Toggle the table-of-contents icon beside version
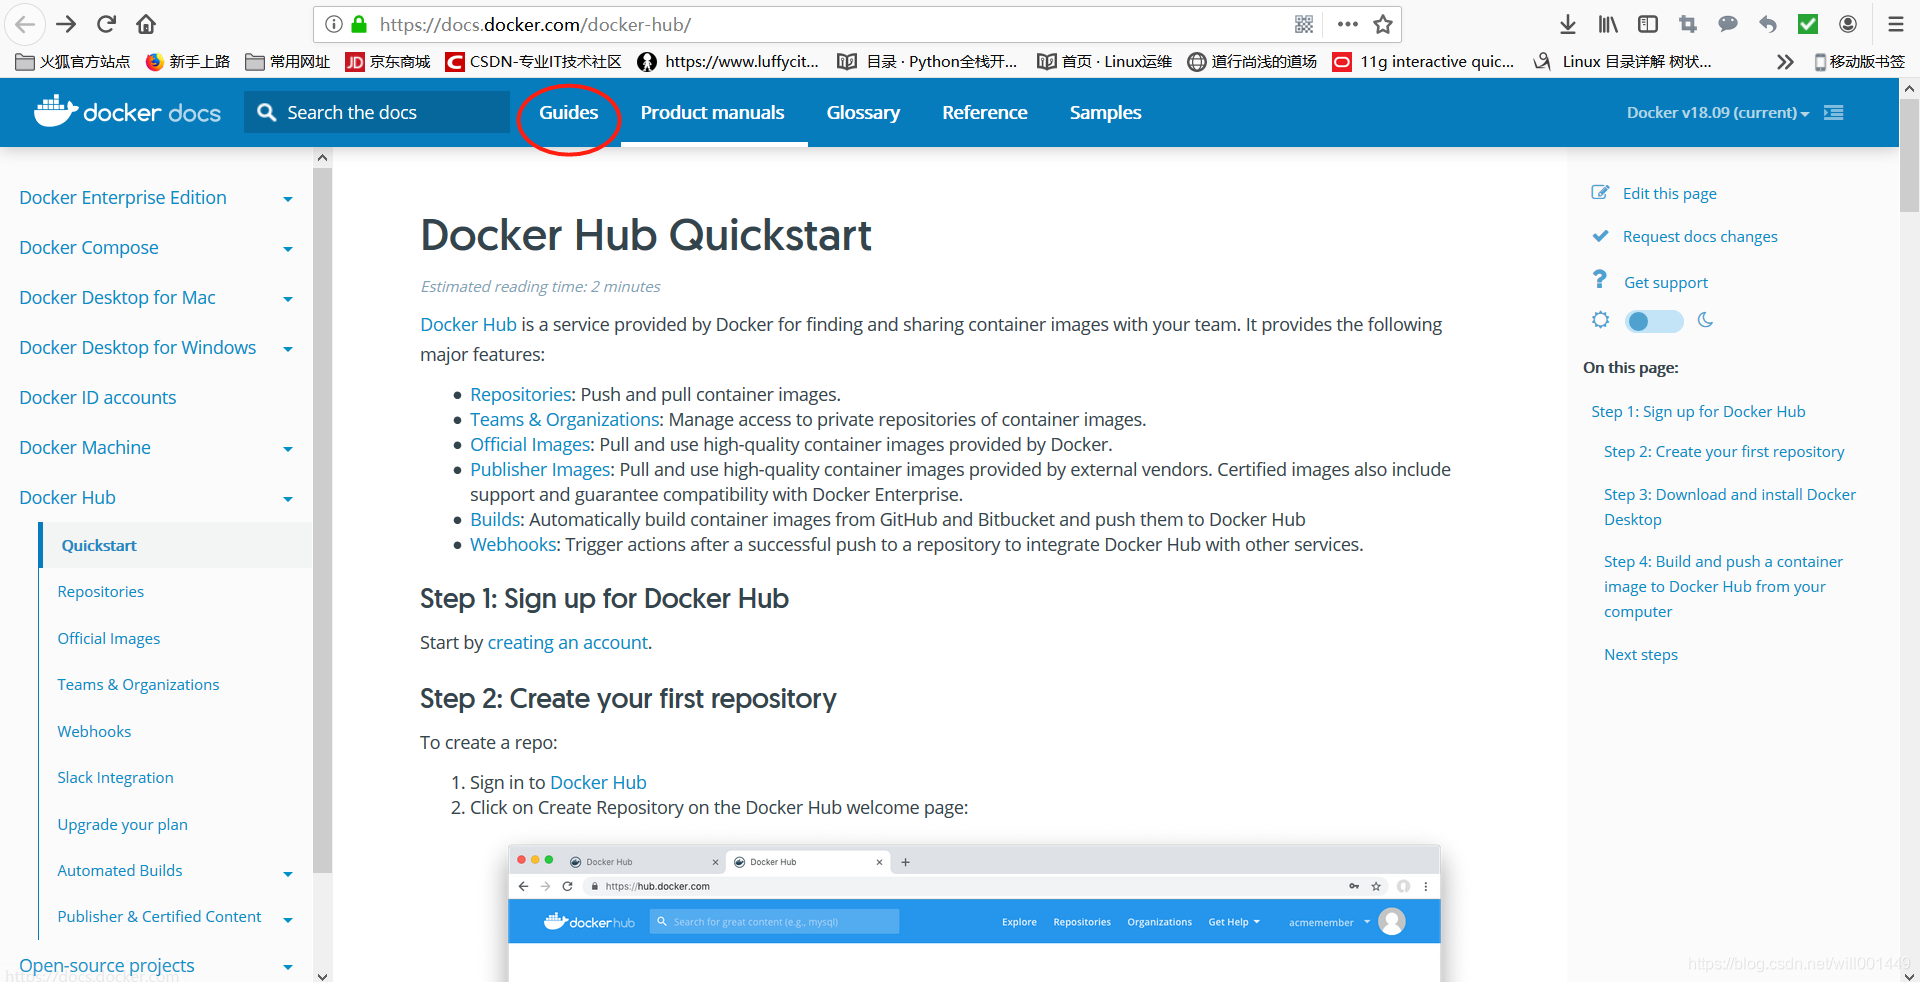The height and width of the screenshot is (982, 1920). [1834, 112]
